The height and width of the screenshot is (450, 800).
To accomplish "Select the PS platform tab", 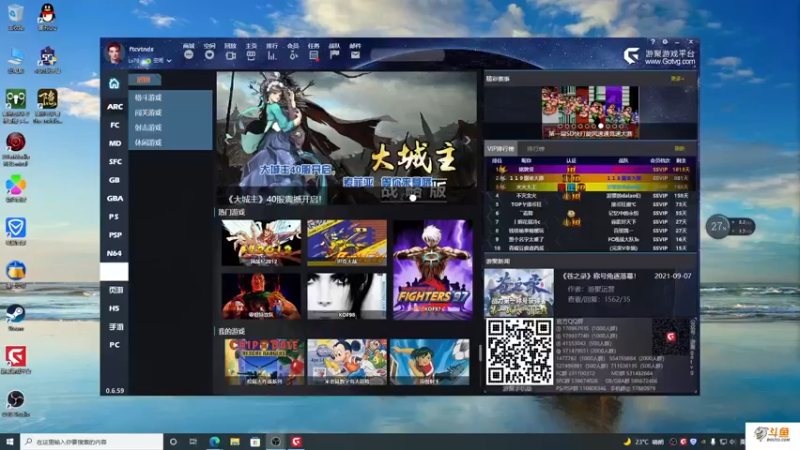I will click(114, 217).
